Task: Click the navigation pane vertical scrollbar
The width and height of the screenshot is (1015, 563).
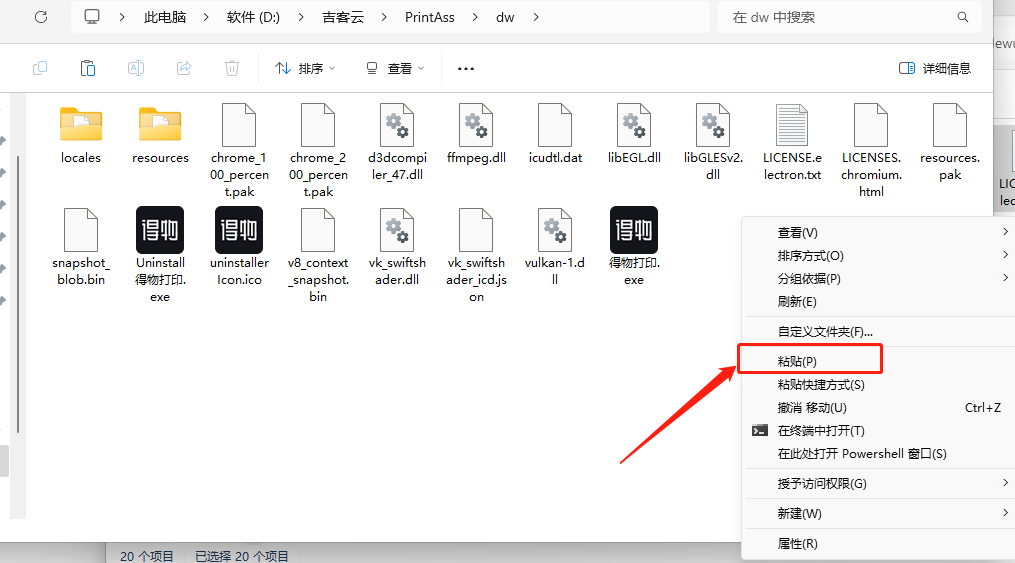Action: point(18,294)
